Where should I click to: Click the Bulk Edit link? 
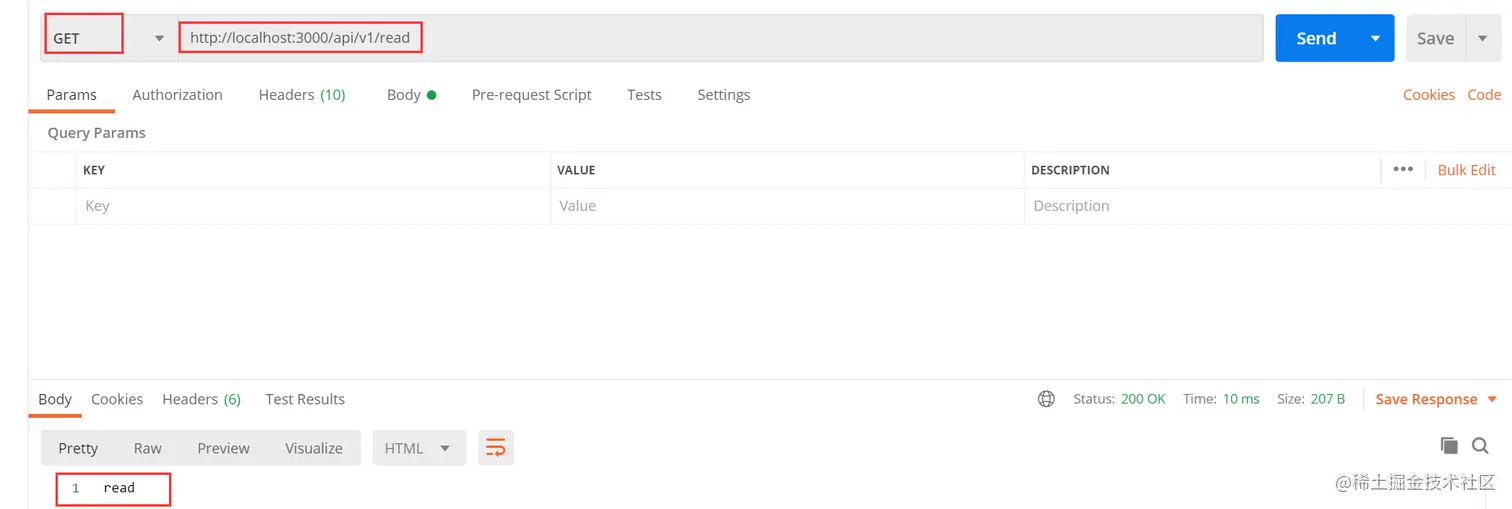pyautogui.click(x=1466, y=170)
